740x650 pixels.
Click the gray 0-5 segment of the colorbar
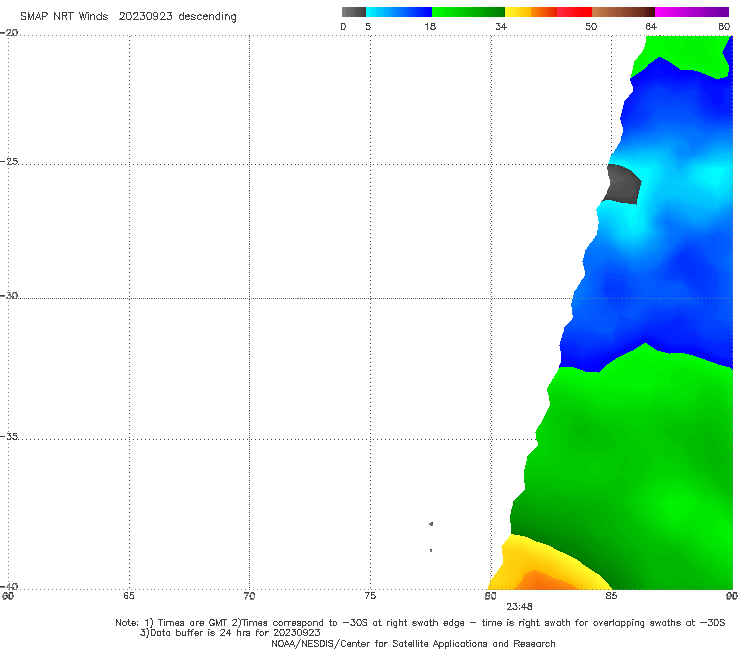(354, 12)
